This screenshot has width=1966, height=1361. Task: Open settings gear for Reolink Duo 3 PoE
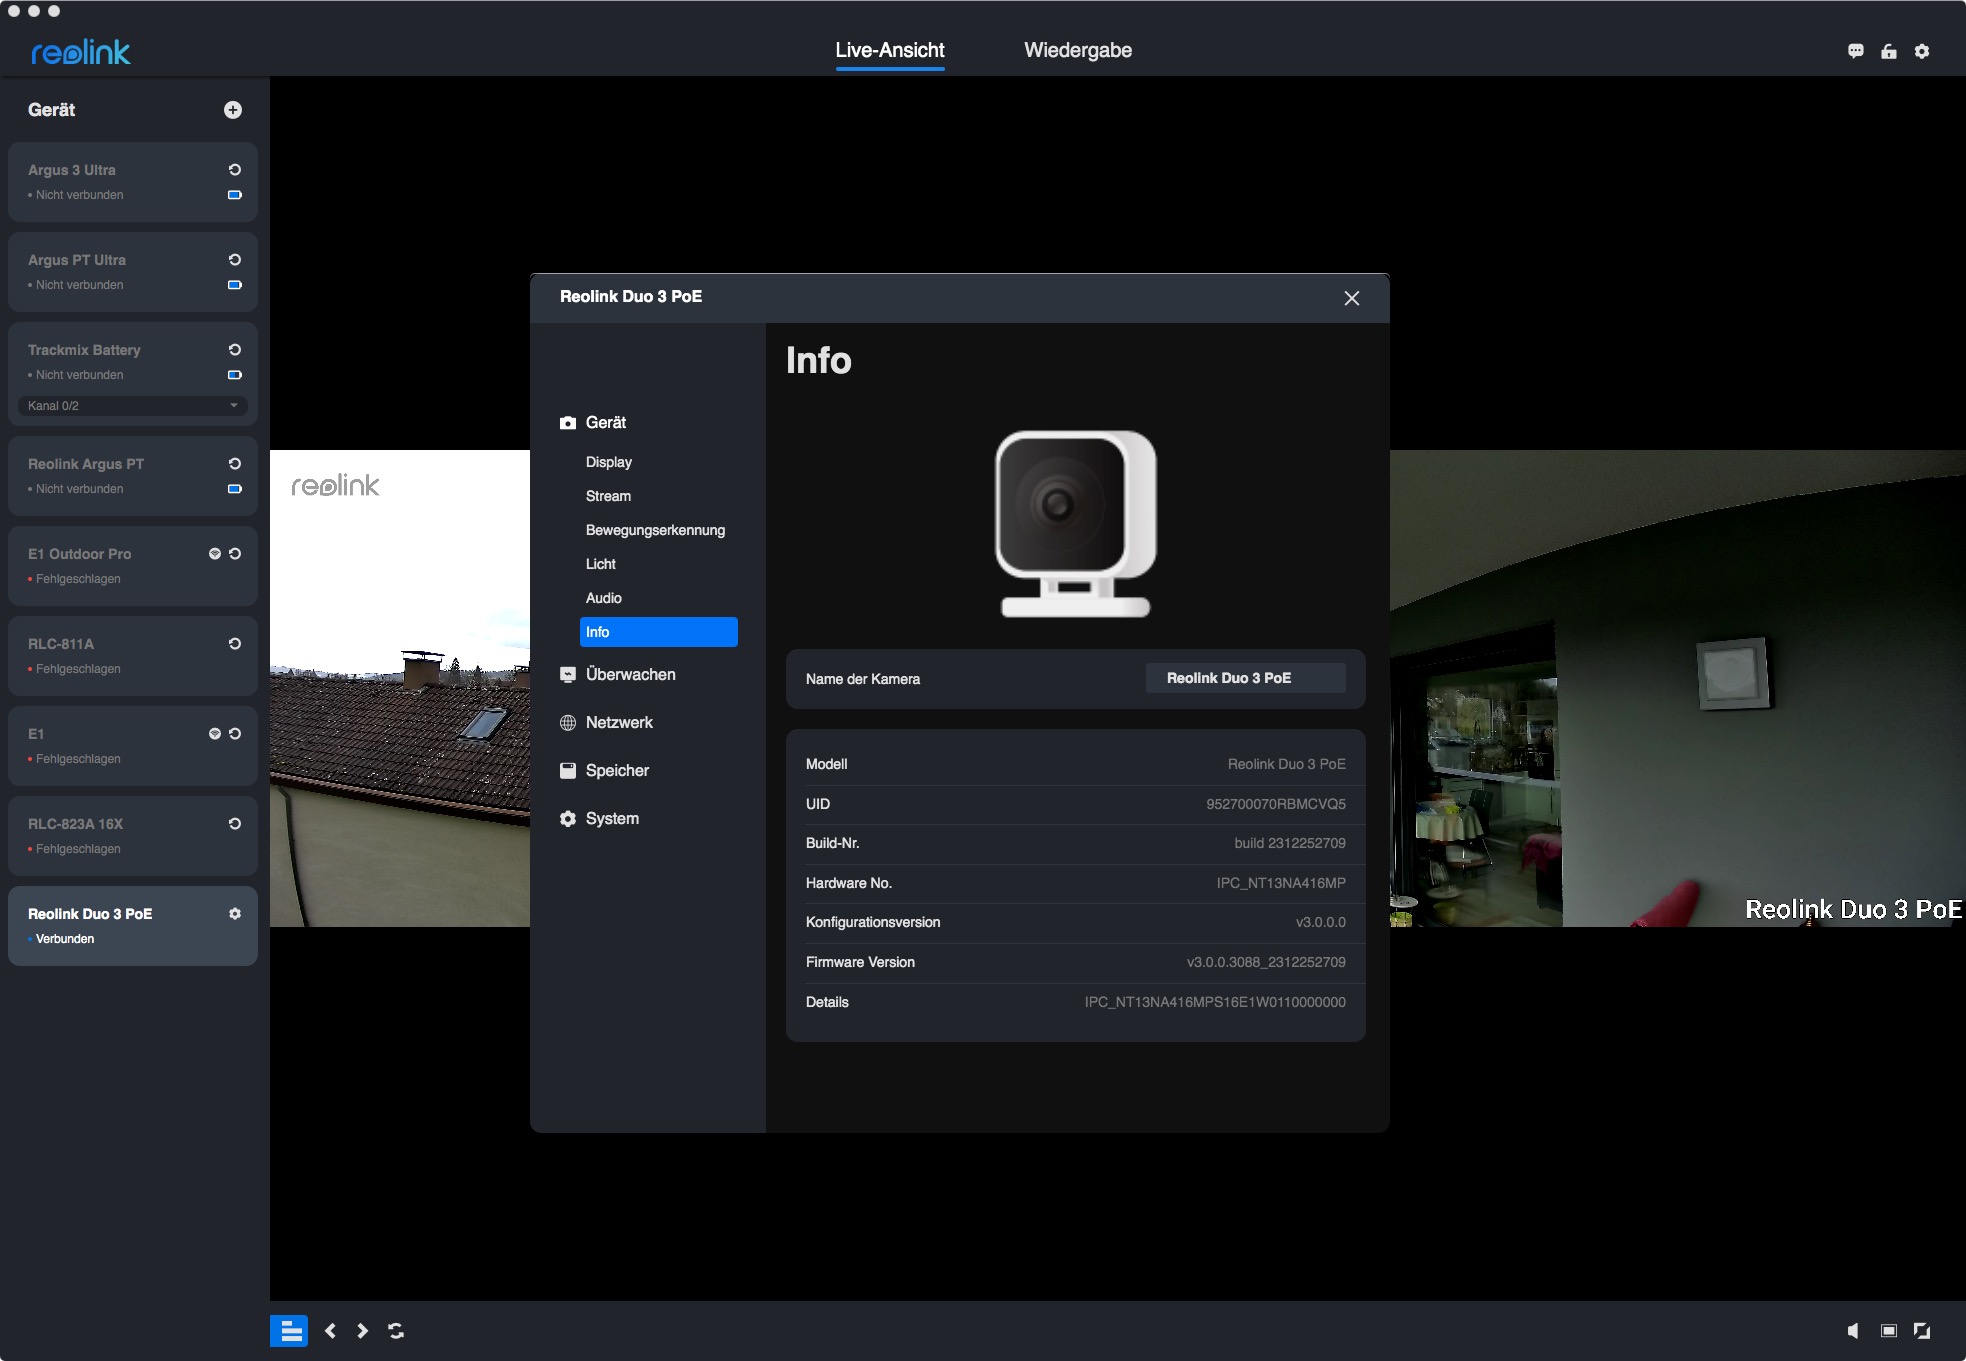(x=235, y=914)
